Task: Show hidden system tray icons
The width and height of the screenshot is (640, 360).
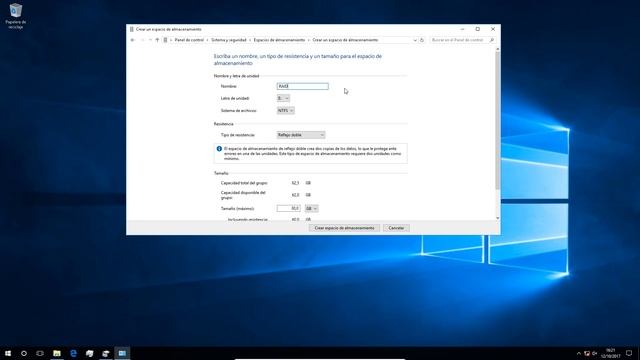Action: (578, 353)
